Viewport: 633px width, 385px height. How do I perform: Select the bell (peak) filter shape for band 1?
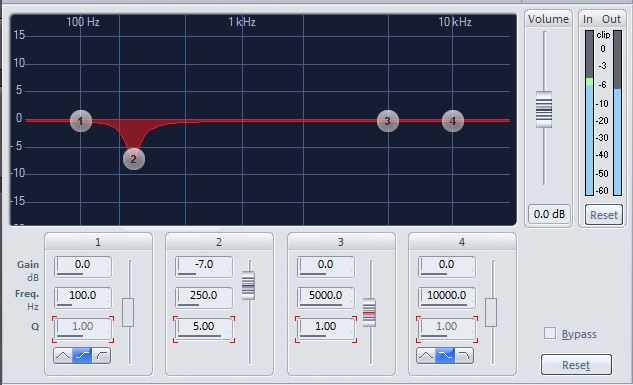pos(63,356)
